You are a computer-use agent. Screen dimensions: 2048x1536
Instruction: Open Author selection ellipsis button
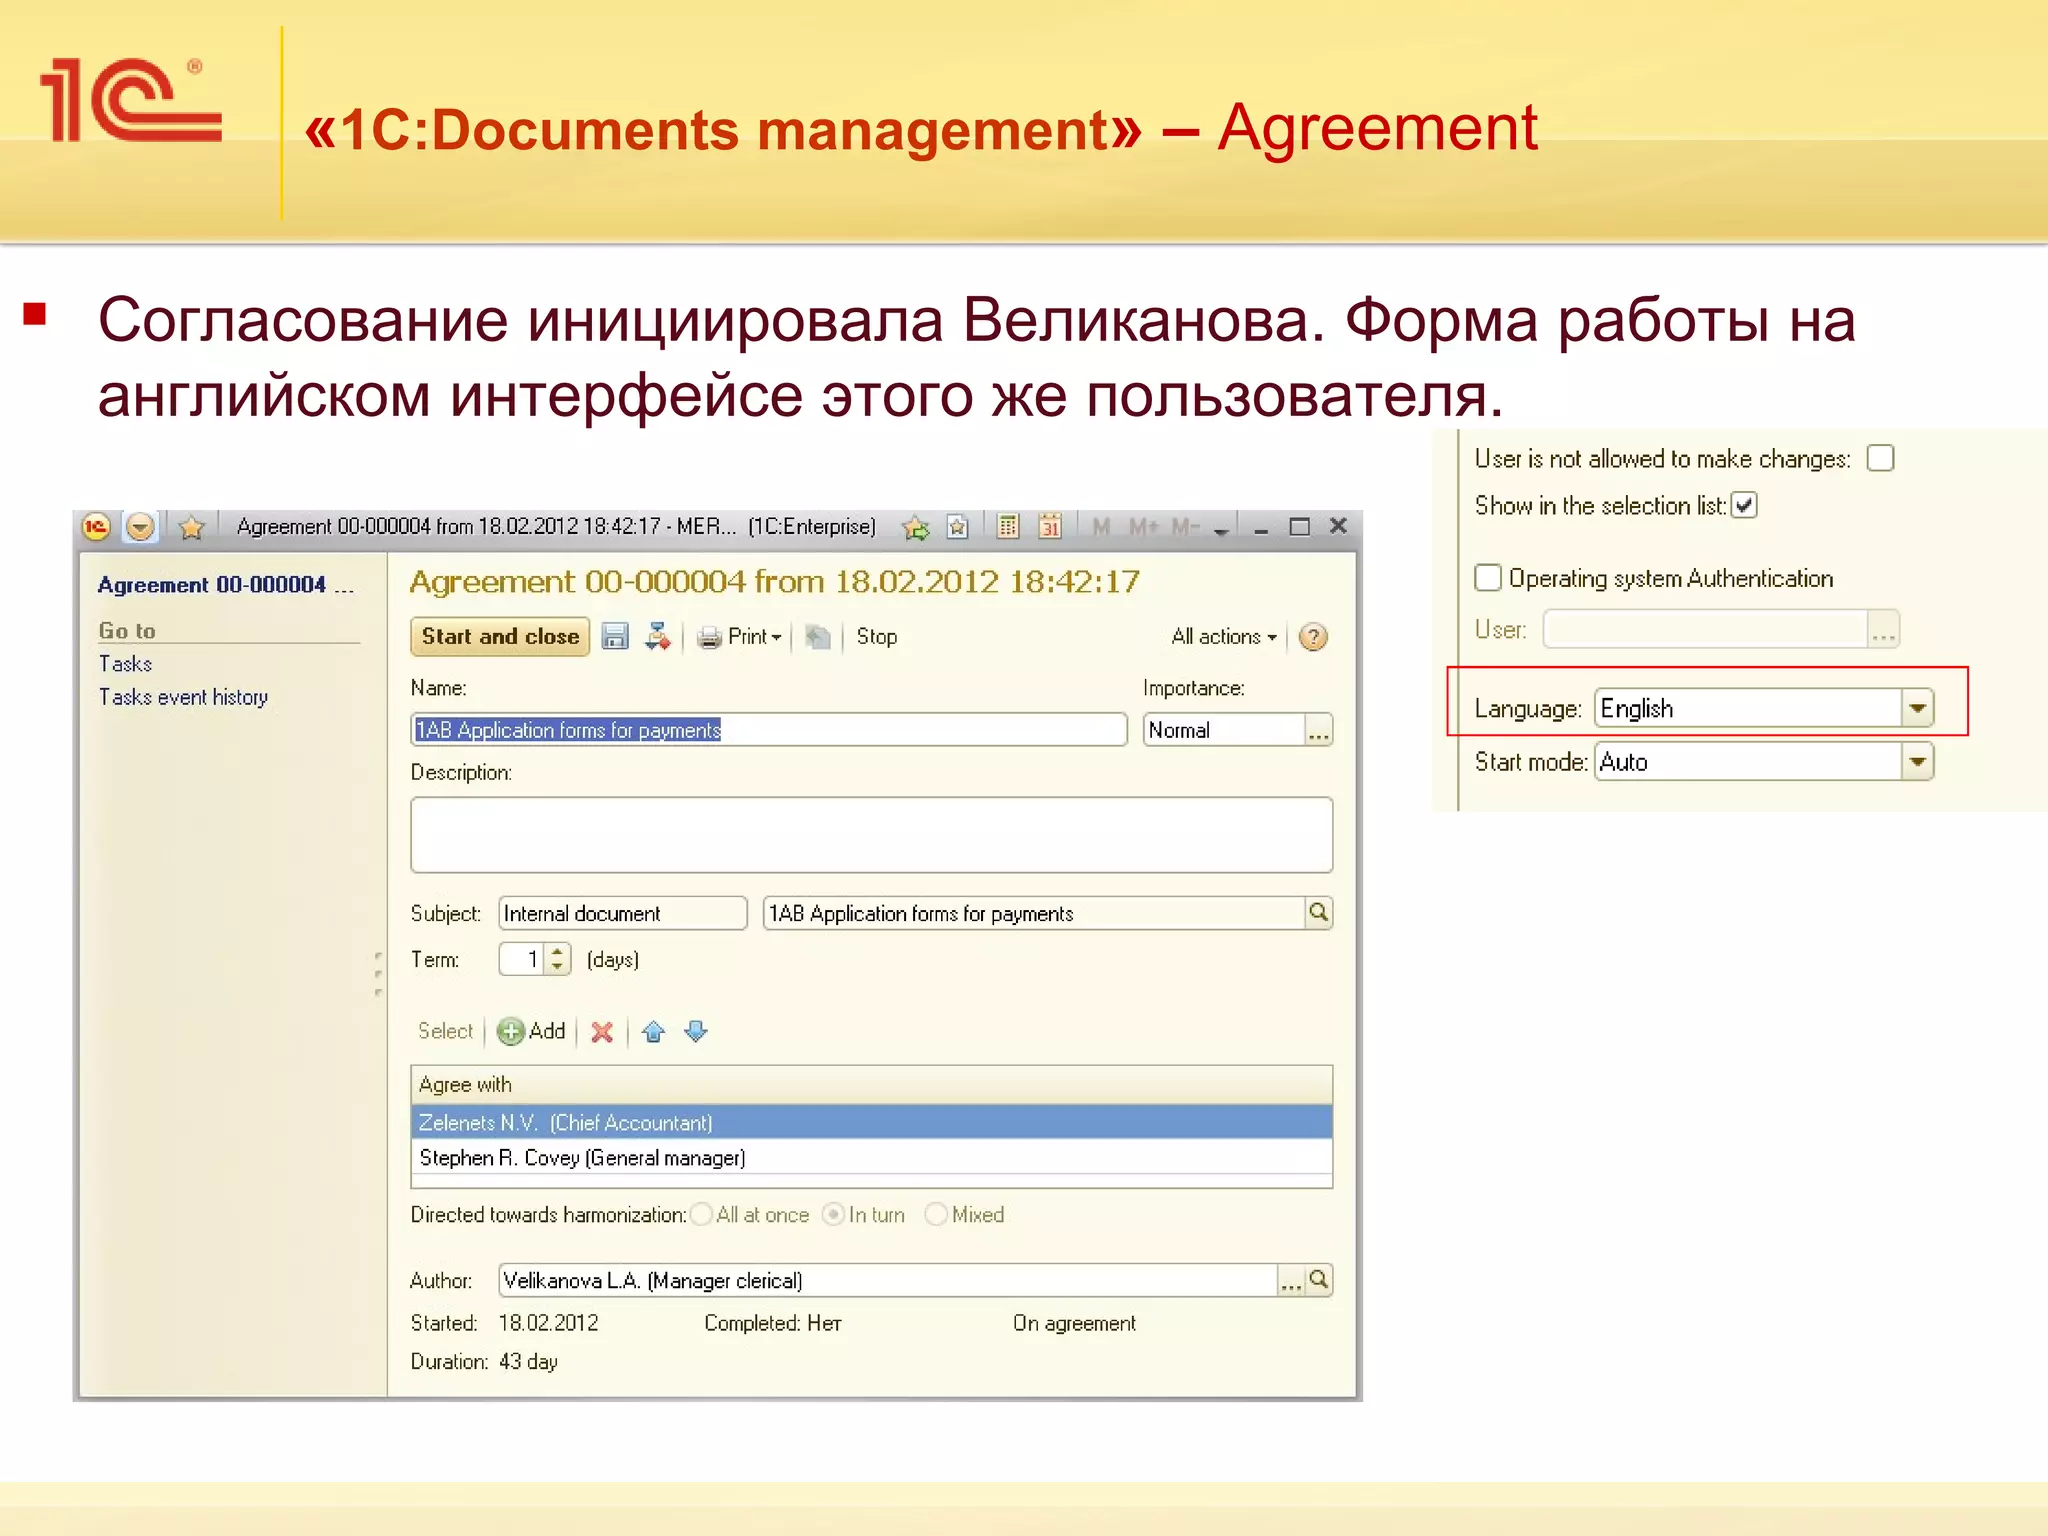click(x=1291, y=1281)
